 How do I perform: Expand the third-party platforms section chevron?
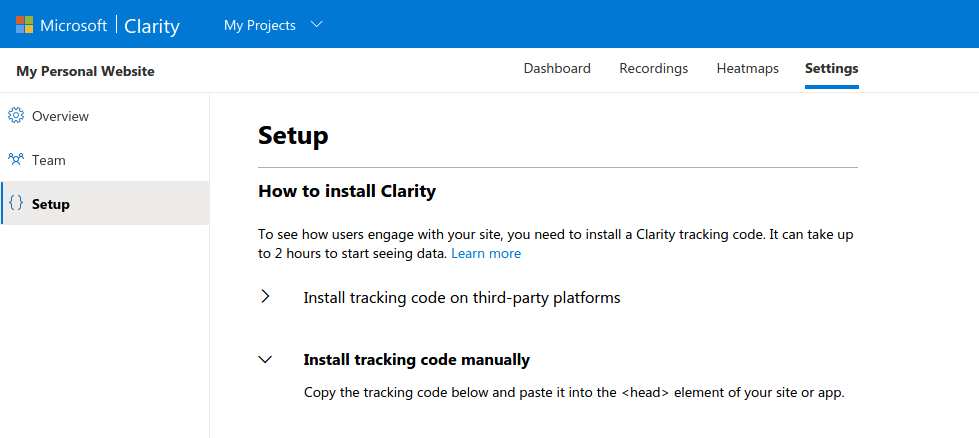pos(265,296)
